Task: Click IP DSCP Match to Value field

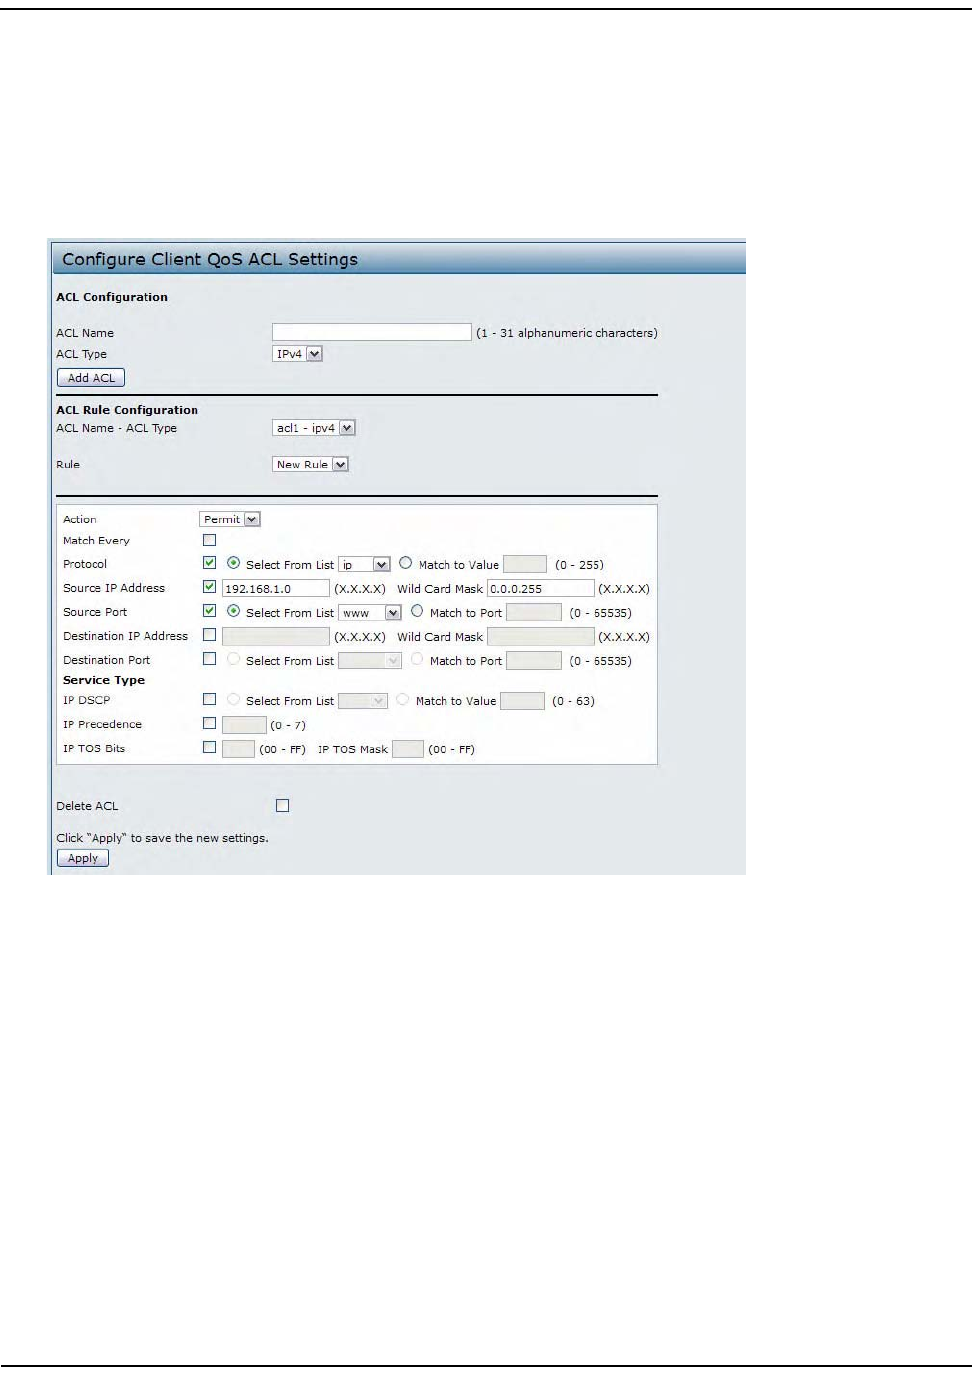Action: coord(522,701)
